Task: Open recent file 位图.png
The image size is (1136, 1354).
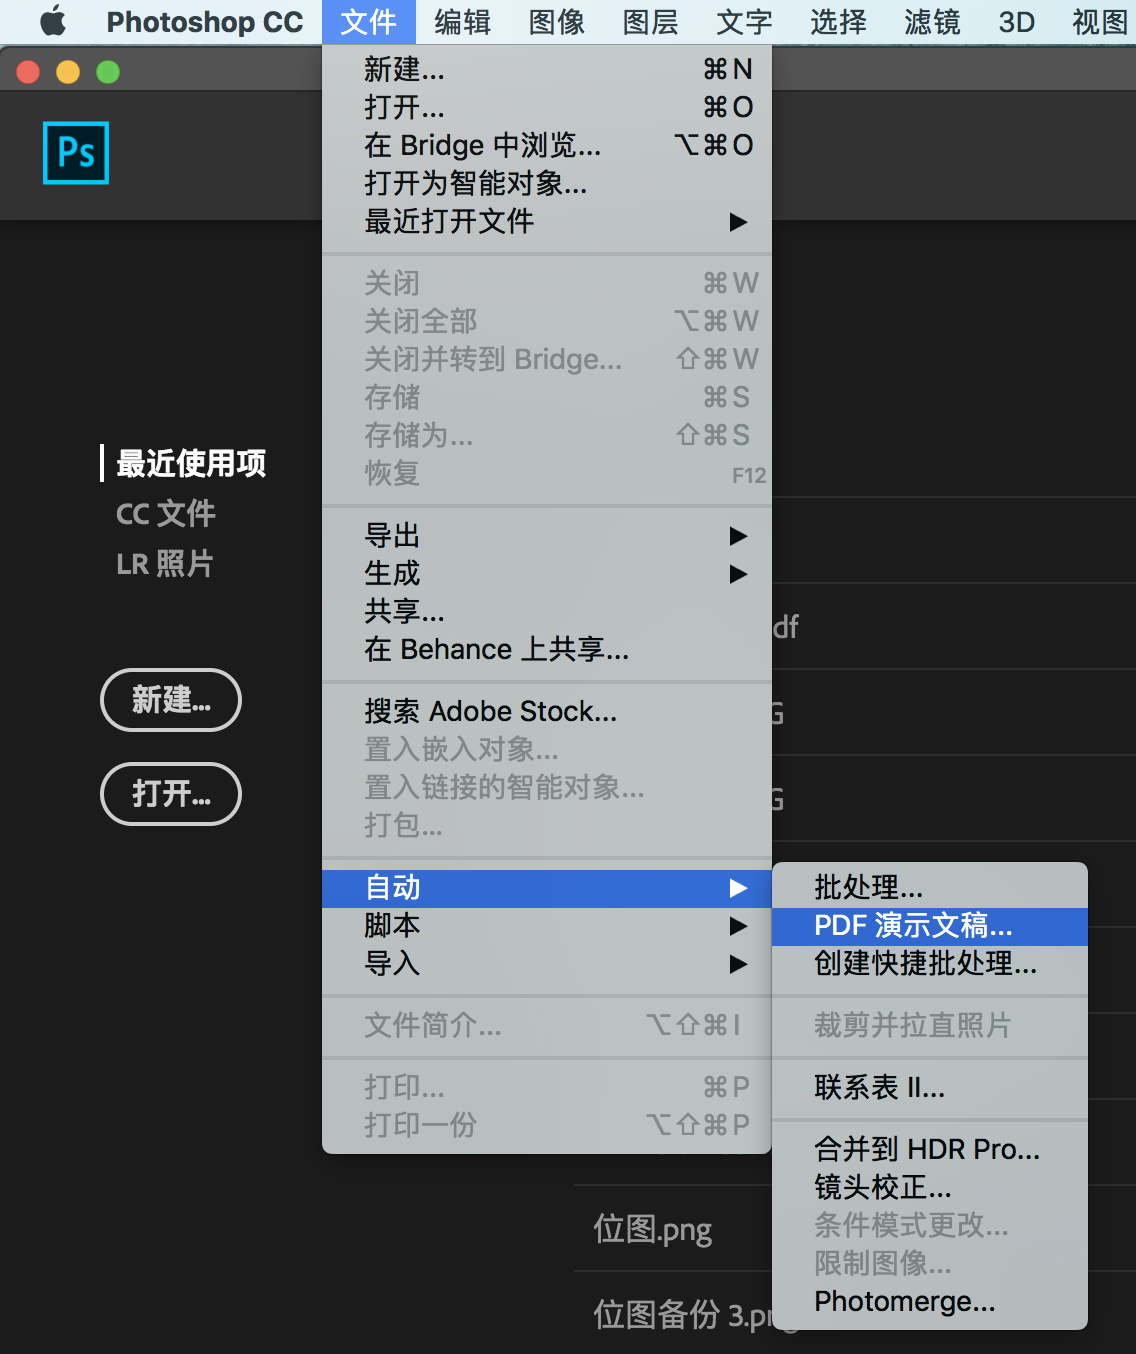Action: (653, 1229)
